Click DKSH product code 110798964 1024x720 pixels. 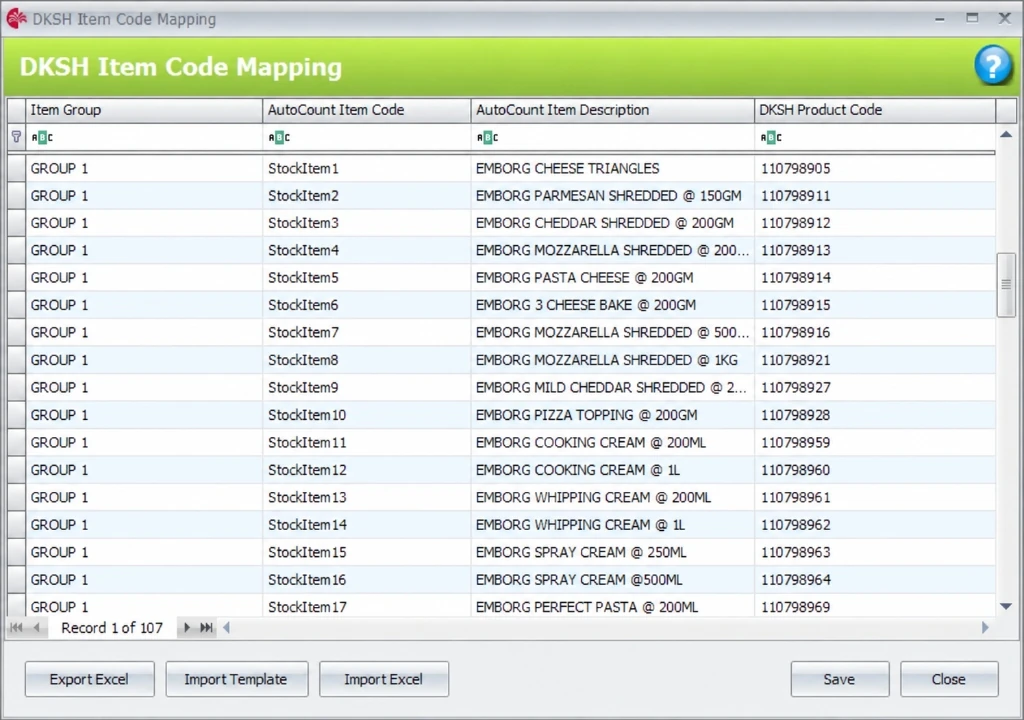[875, 580]
